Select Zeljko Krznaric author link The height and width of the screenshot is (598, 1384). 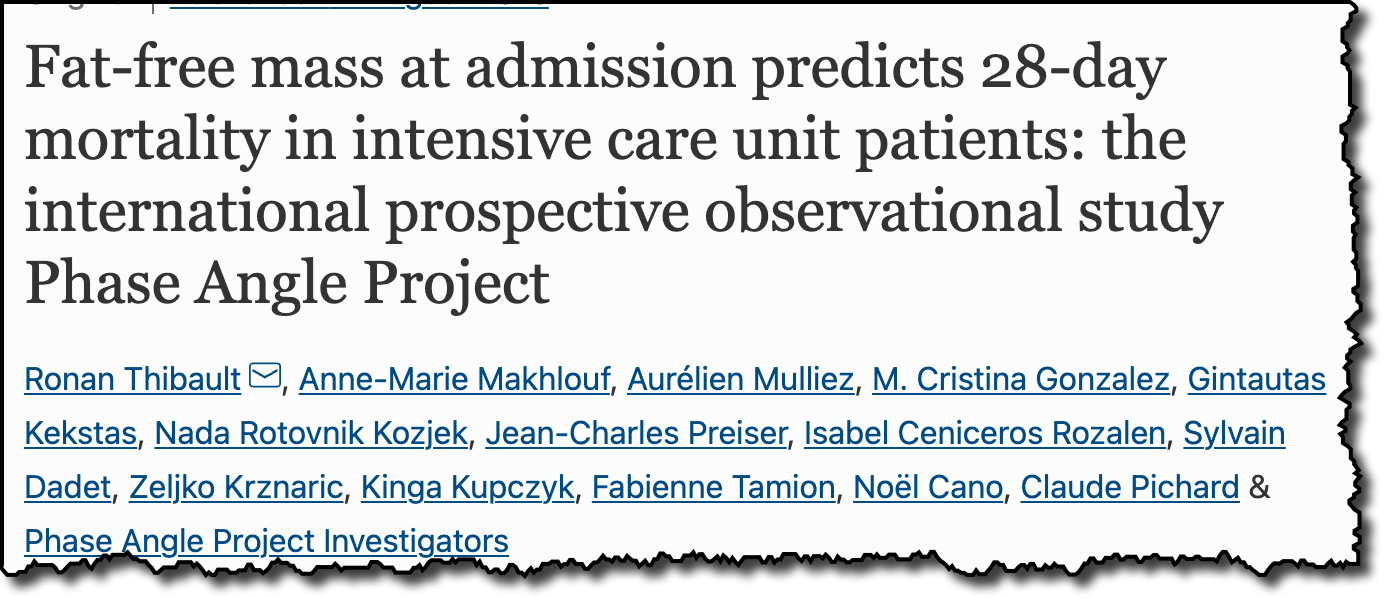click(236, 487)
